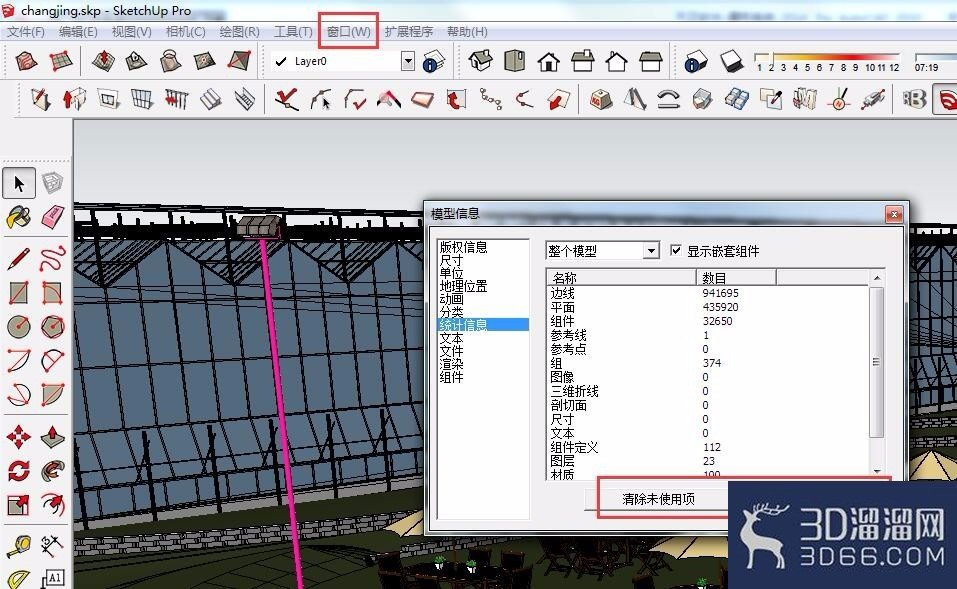957x589 pixels.
Task: Switch to Front house view
Action: pos(549,62)
